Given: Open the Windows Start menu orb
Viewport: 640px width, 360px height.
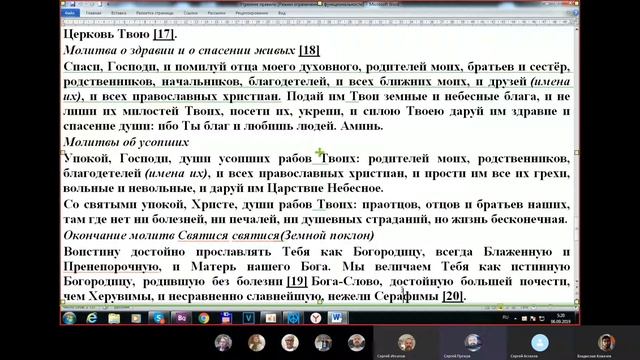Looking at the screenshot, I should (69, 318).
